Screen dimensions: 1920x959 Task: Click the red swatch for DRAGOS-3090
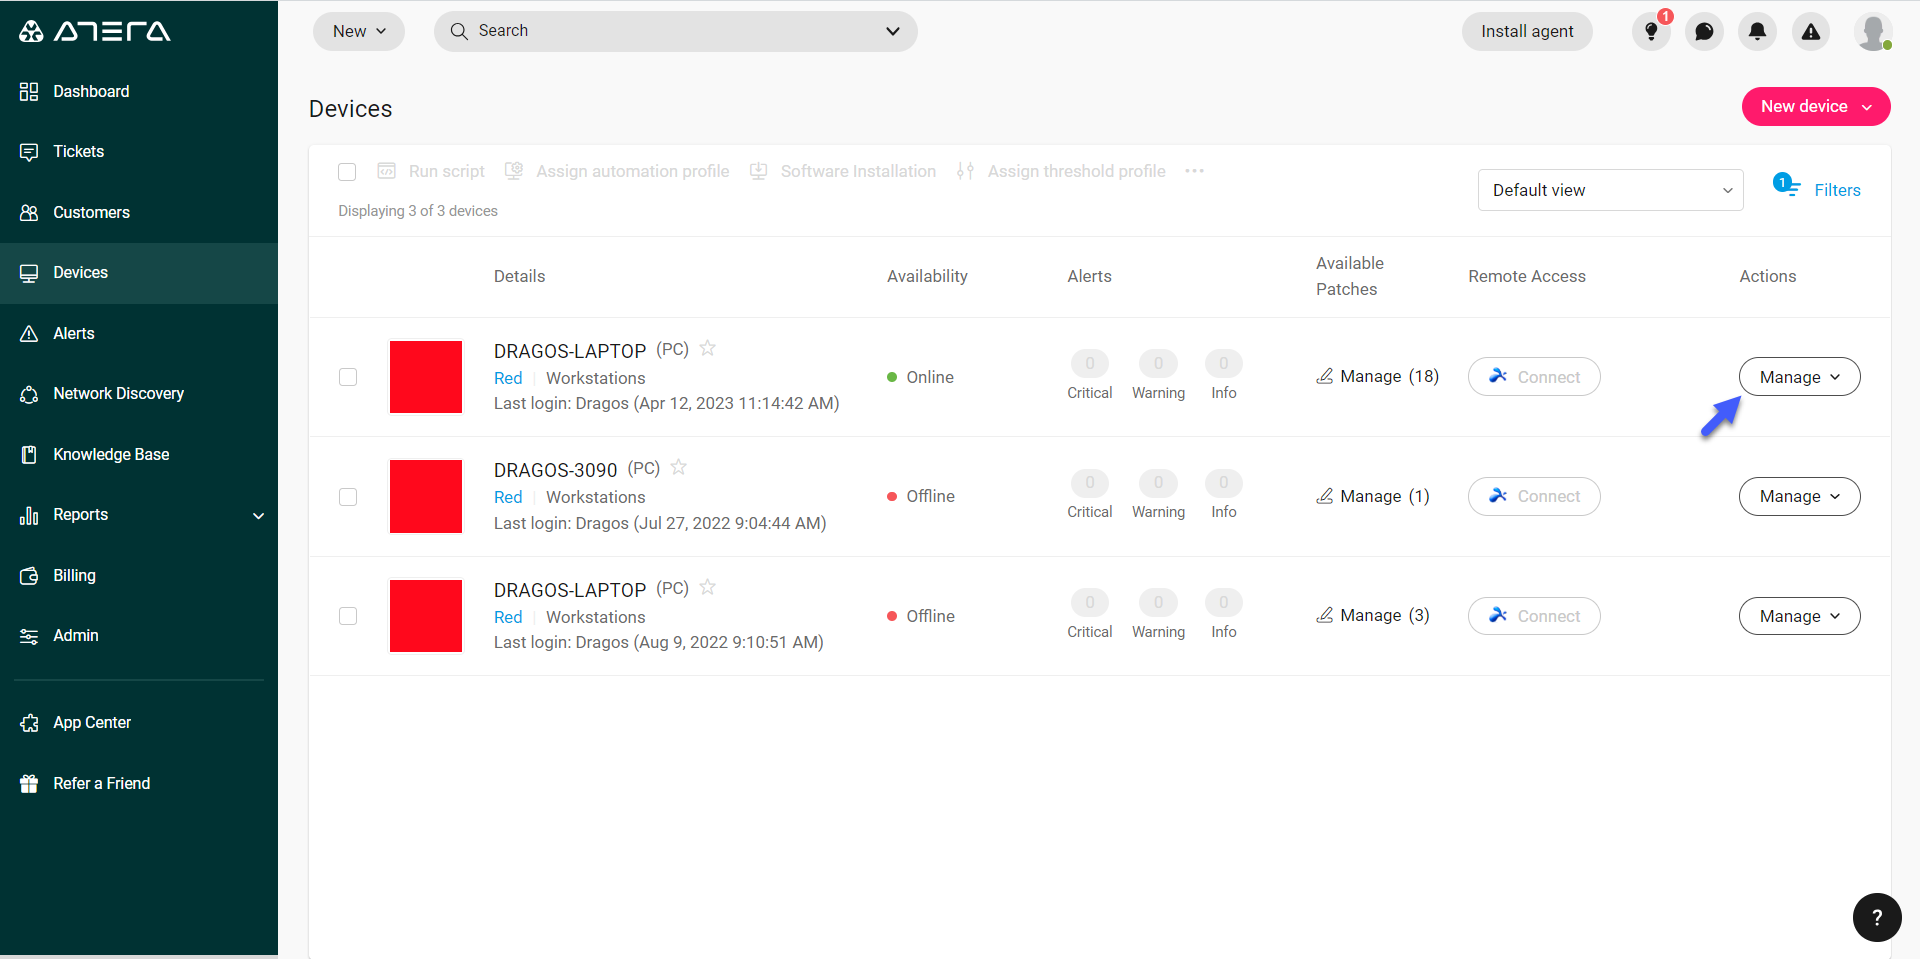coord(426,497)
